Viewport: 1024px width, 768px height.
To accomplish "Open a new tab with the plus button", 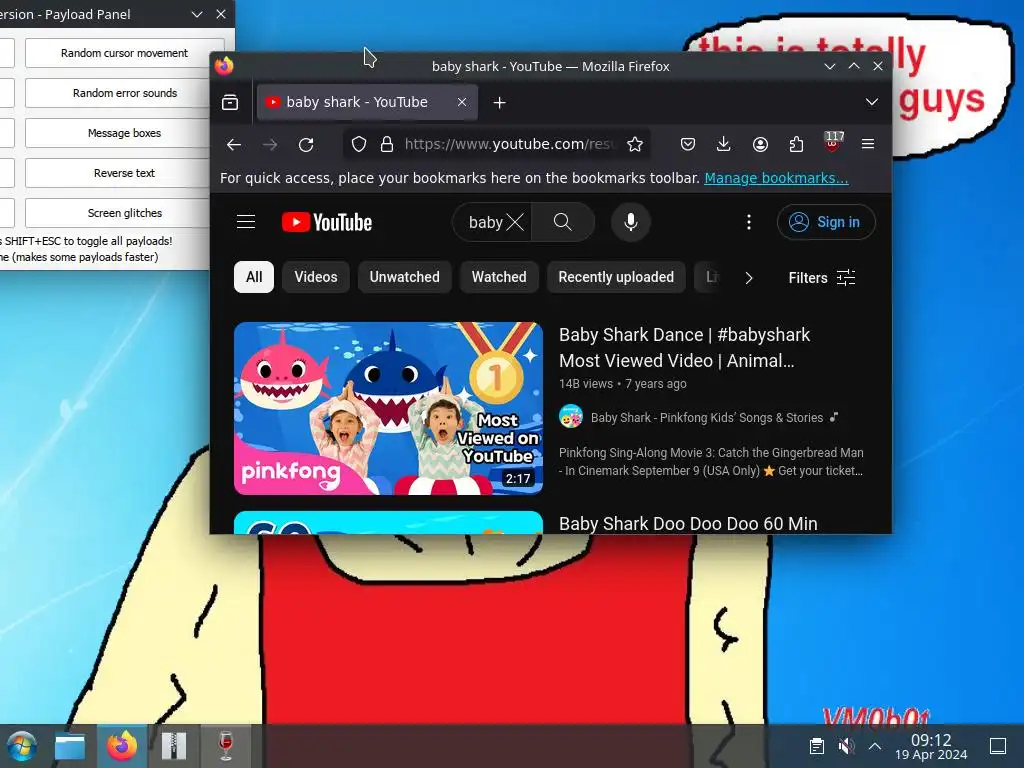I will click(500, 103).
